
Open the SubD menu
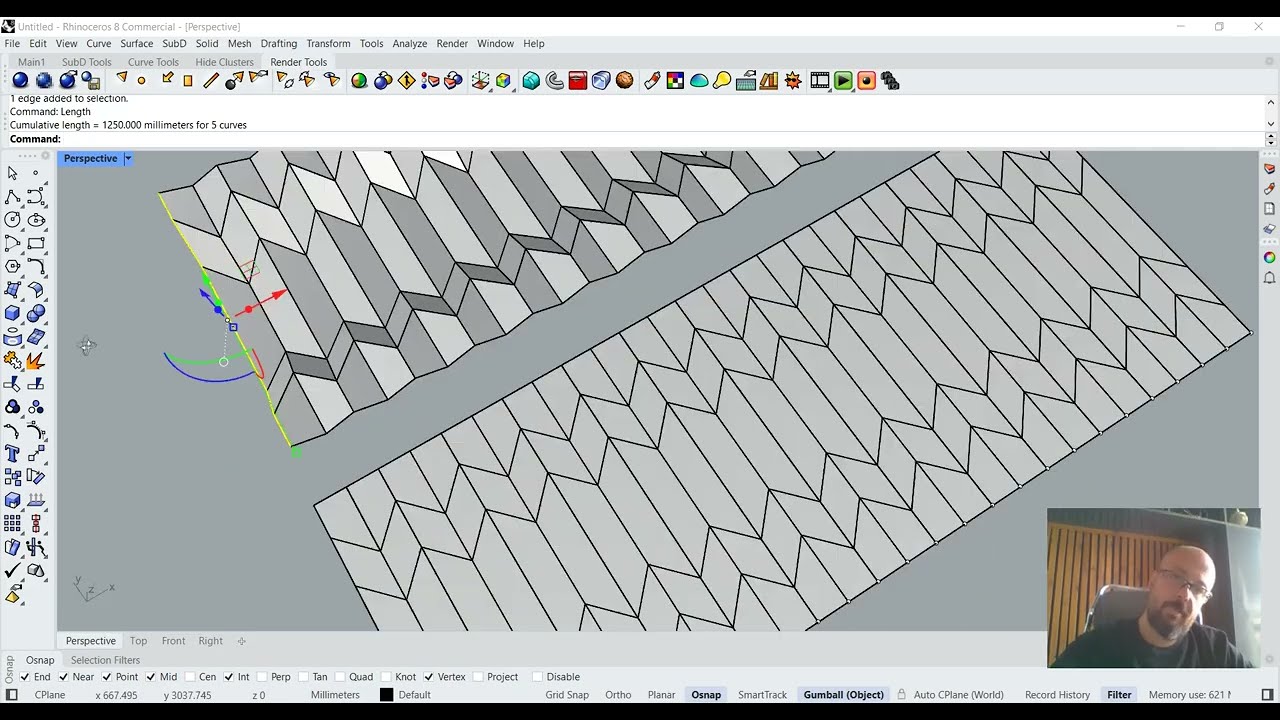(x=174, y=44)
